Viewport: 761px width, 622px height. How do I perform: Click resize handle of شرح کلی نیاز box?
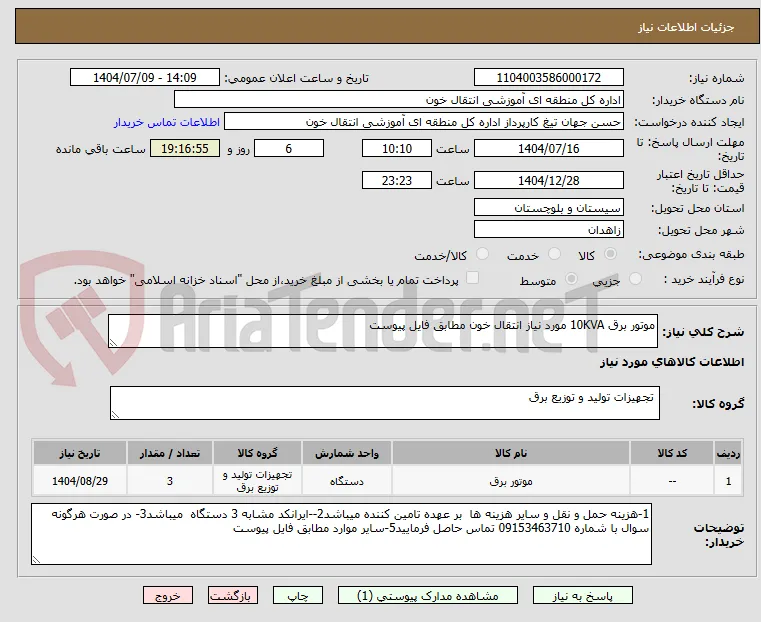(113, 343)
